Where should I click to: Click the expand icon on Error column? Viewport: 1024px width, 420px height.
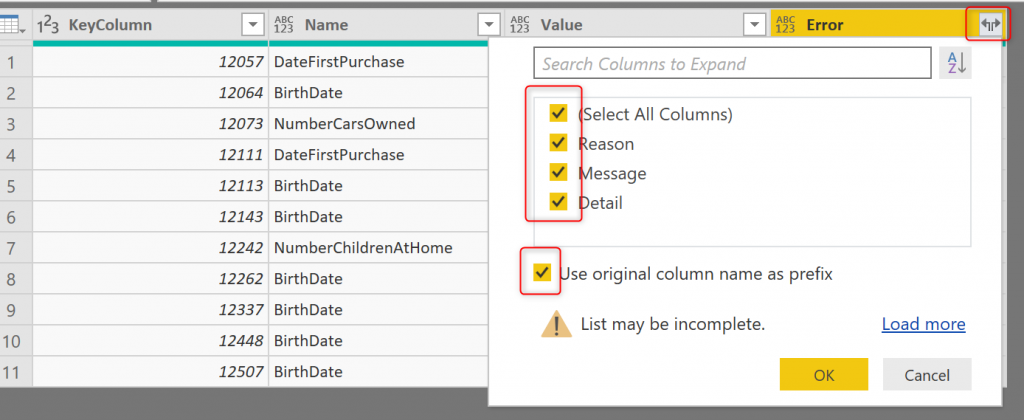point(989,25)
